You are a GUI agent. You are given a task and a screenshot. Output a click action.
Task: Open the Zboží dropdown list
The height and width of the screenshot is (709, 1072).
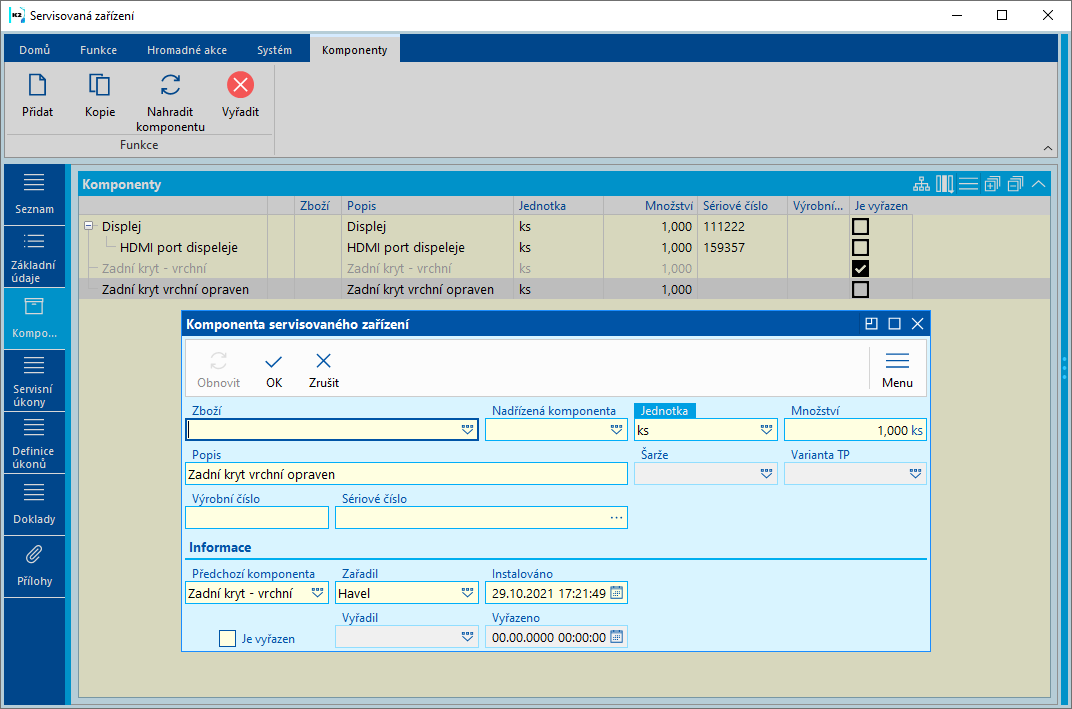point(467,430)
